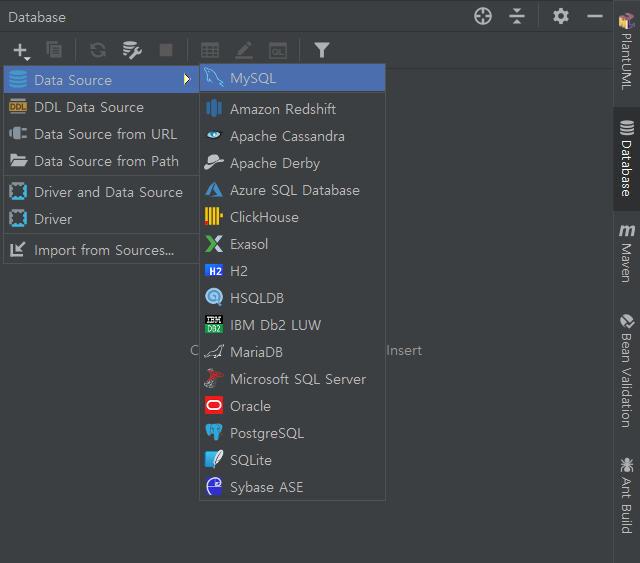Select Microsoft SQL Server entry
Screen dimensions: 640x563
point(292,379)
